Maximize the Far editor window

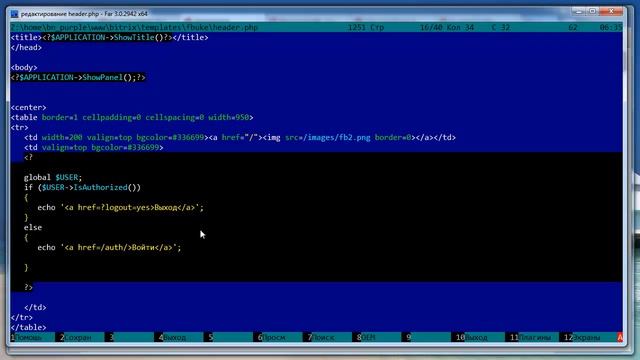point(592,11)
